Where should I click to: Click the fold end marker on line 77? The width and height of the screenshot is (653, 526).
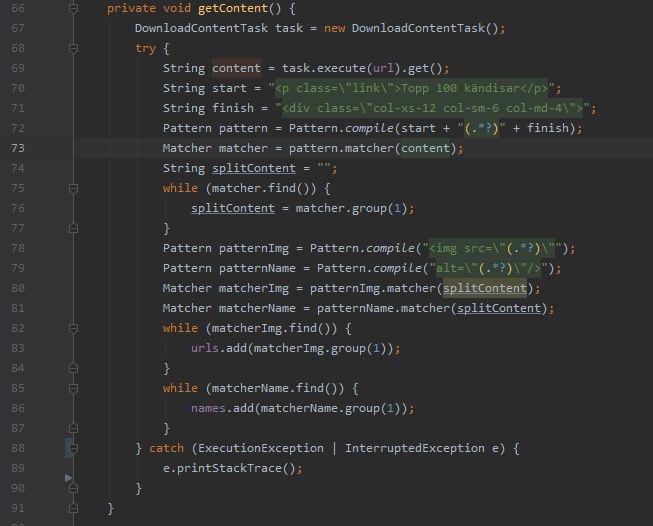73,228
